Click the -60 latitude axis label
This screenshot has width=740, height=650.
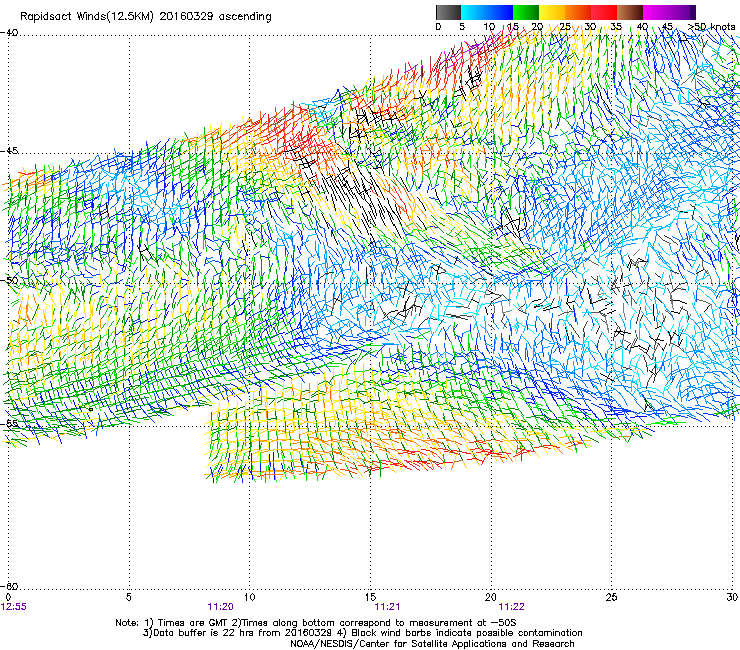point(9,586)
